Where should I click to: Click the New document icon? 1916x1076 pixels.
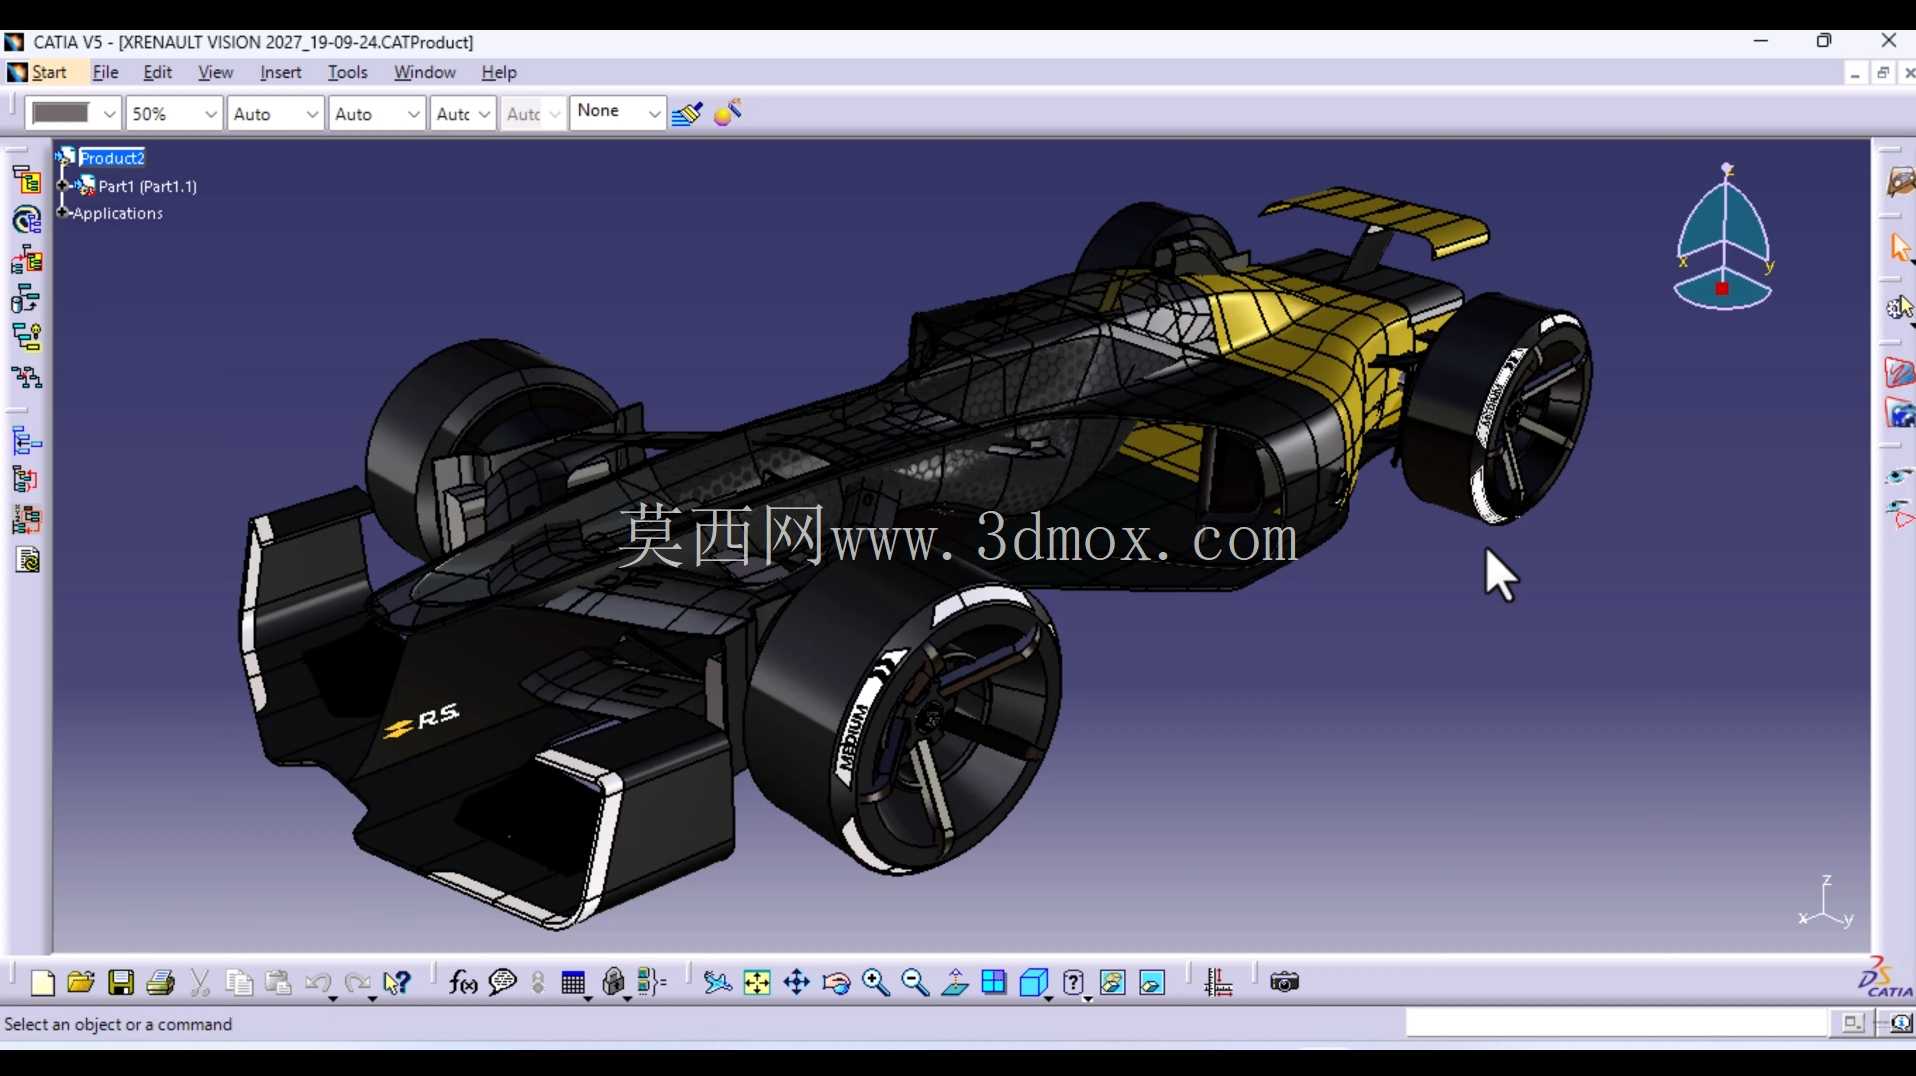[42, 983]
